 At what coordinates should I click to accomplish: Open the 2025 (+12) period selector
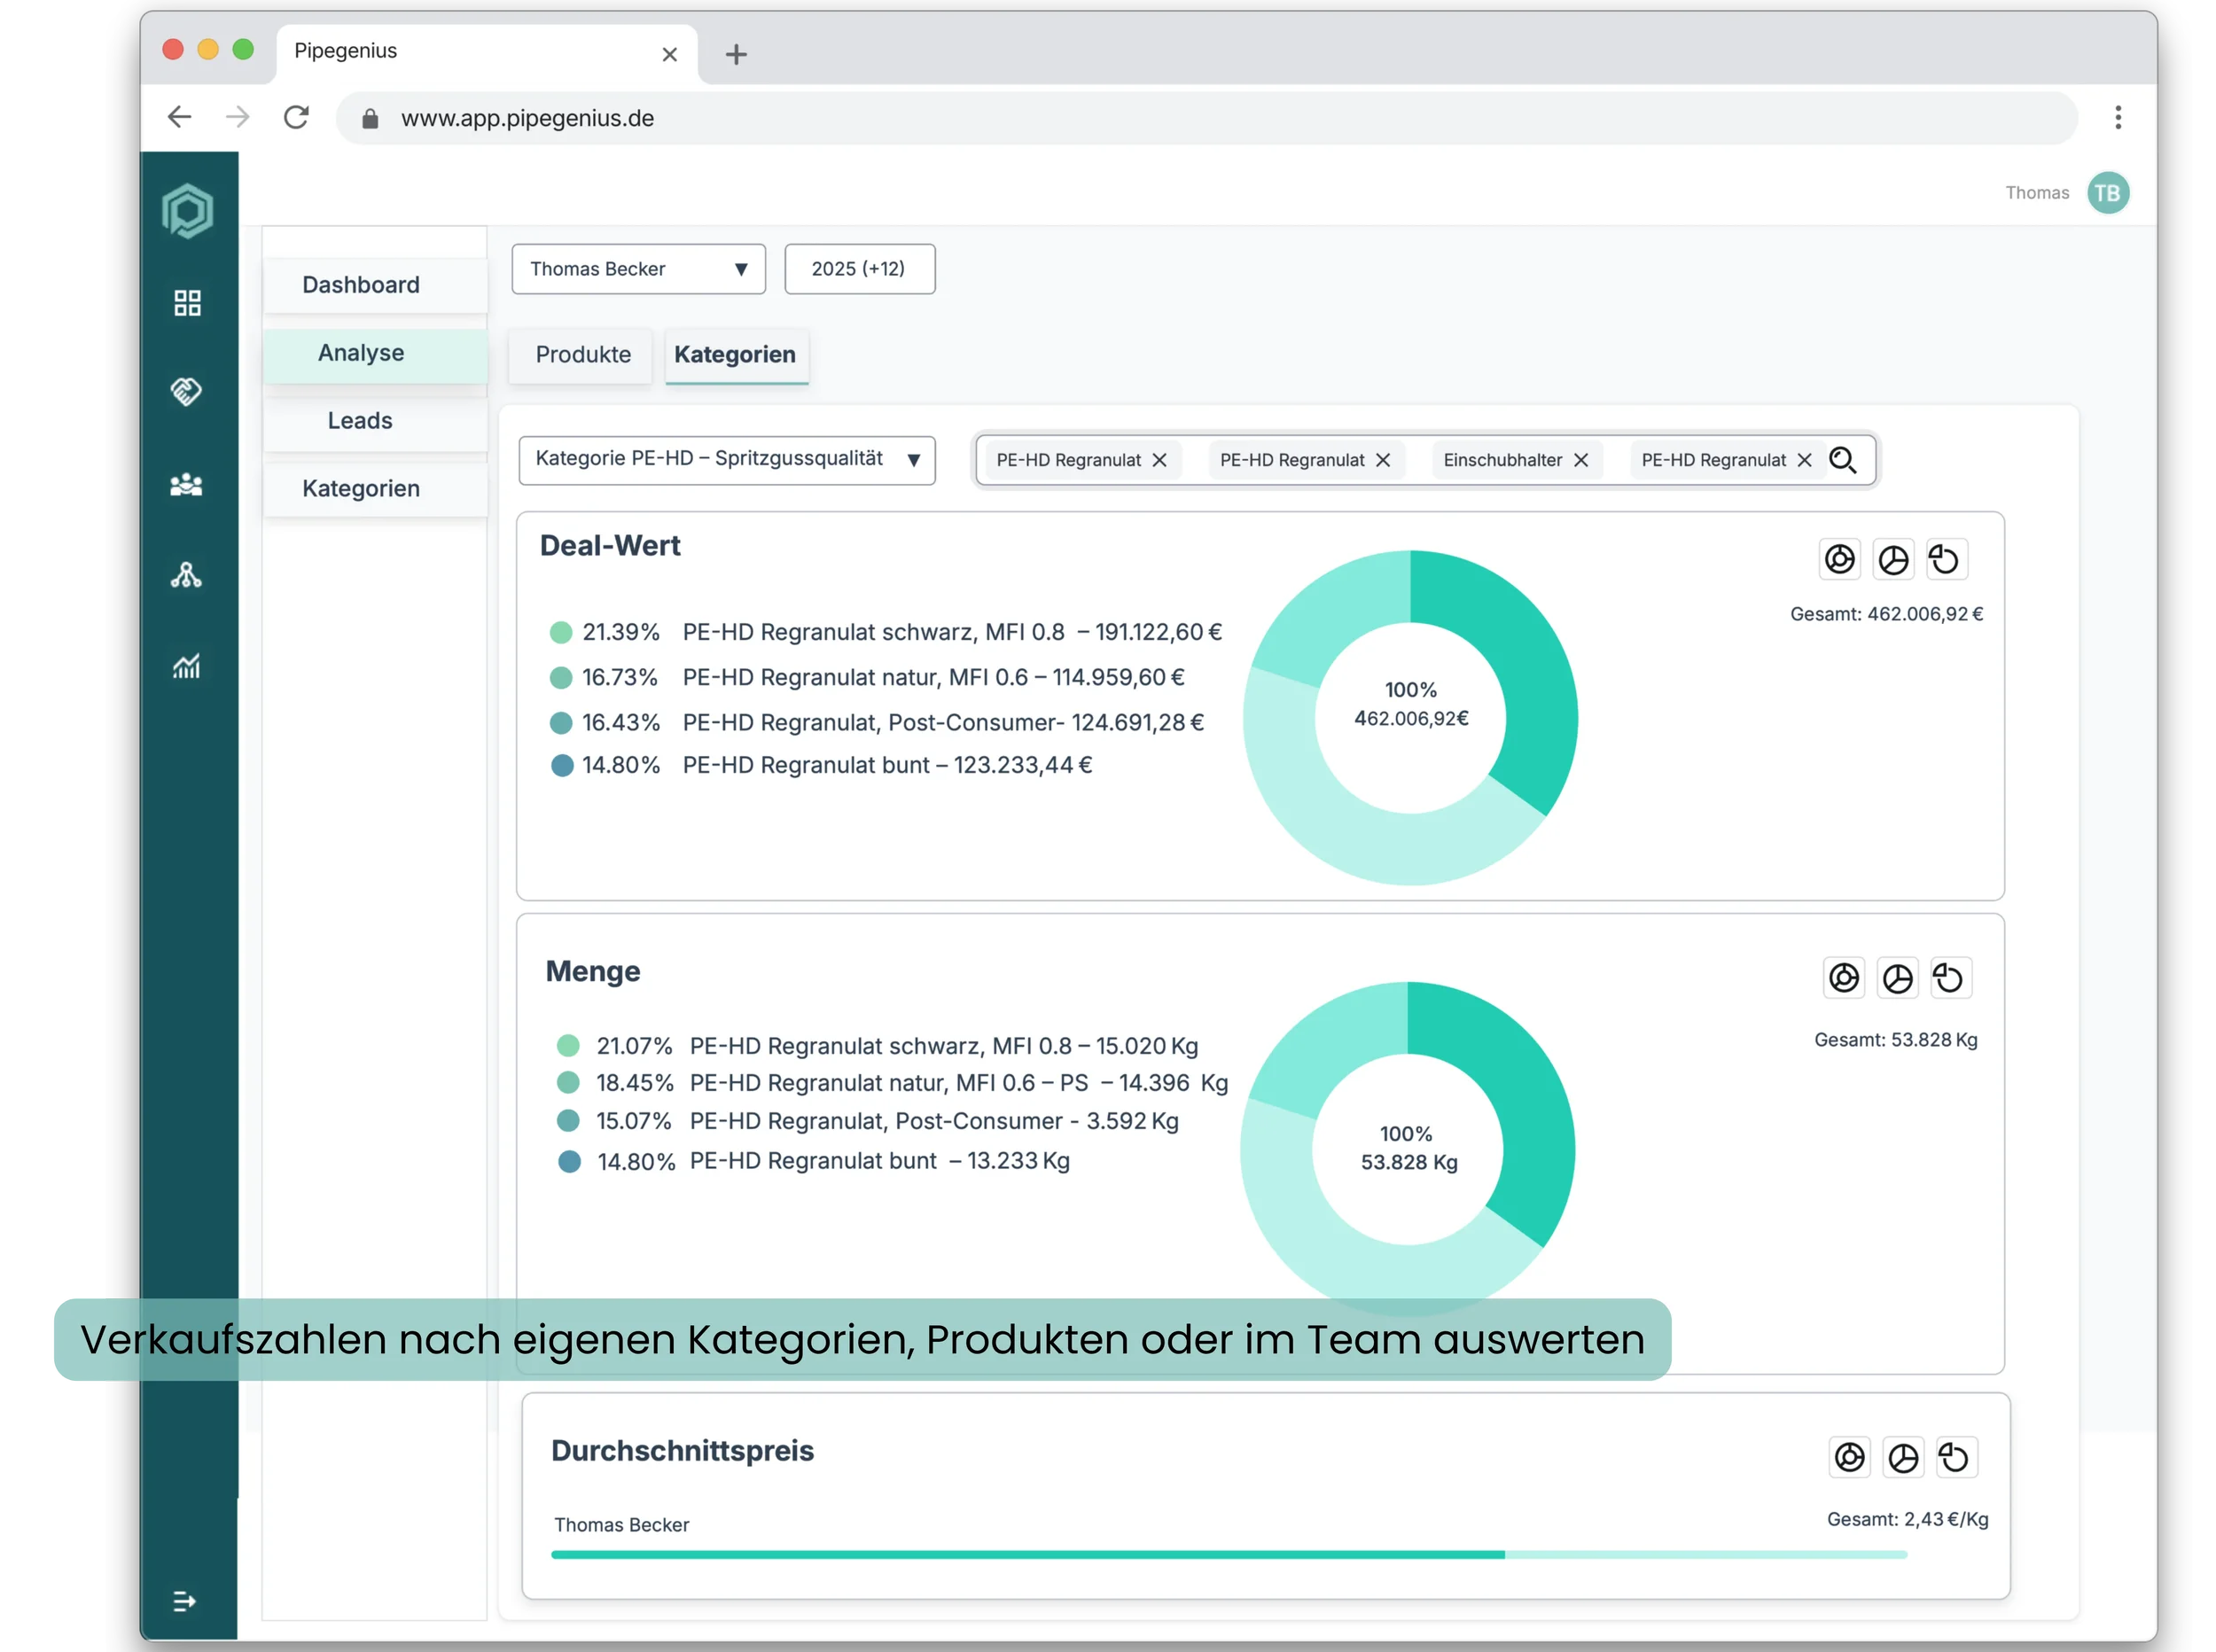859,269
